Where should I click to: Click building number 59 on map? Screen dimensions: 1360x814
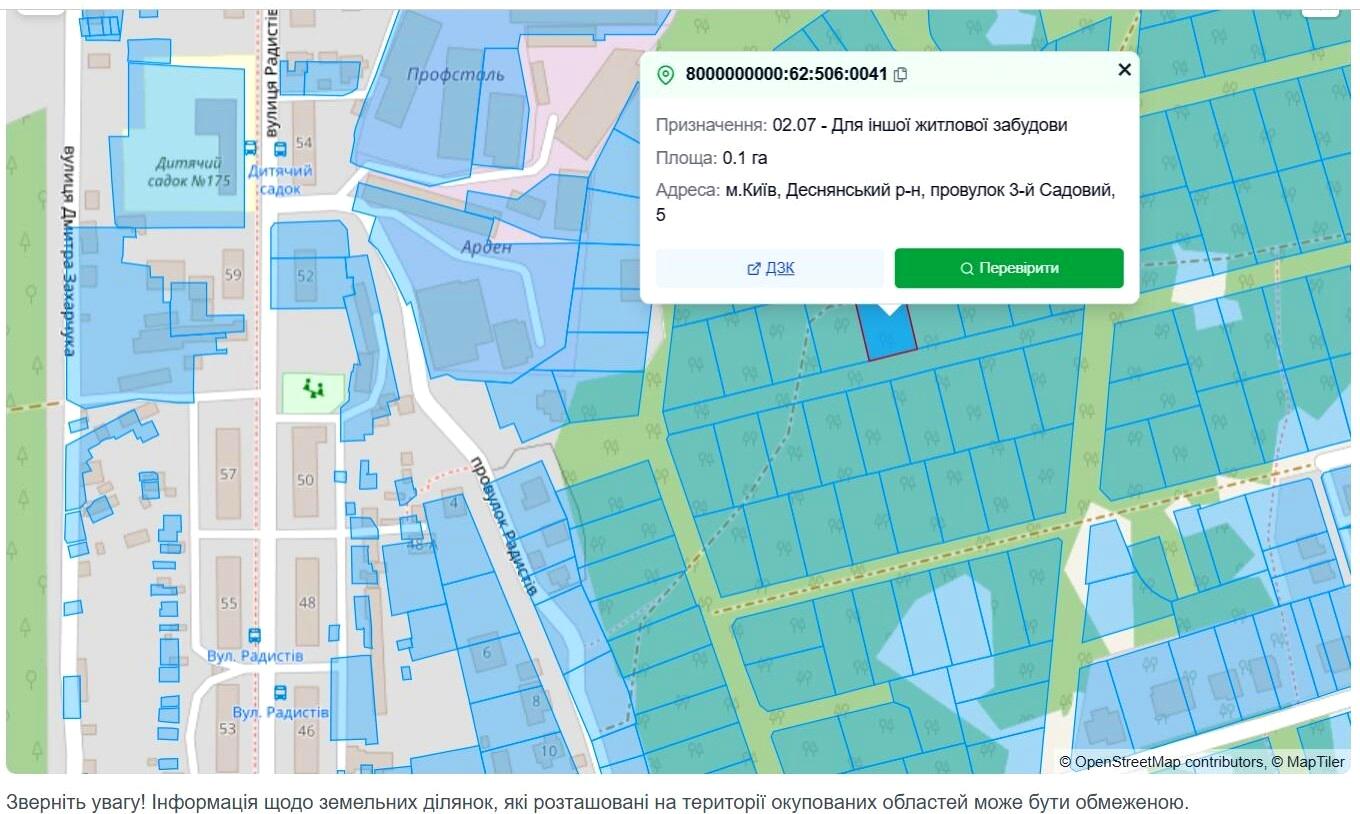coord(234,275)
